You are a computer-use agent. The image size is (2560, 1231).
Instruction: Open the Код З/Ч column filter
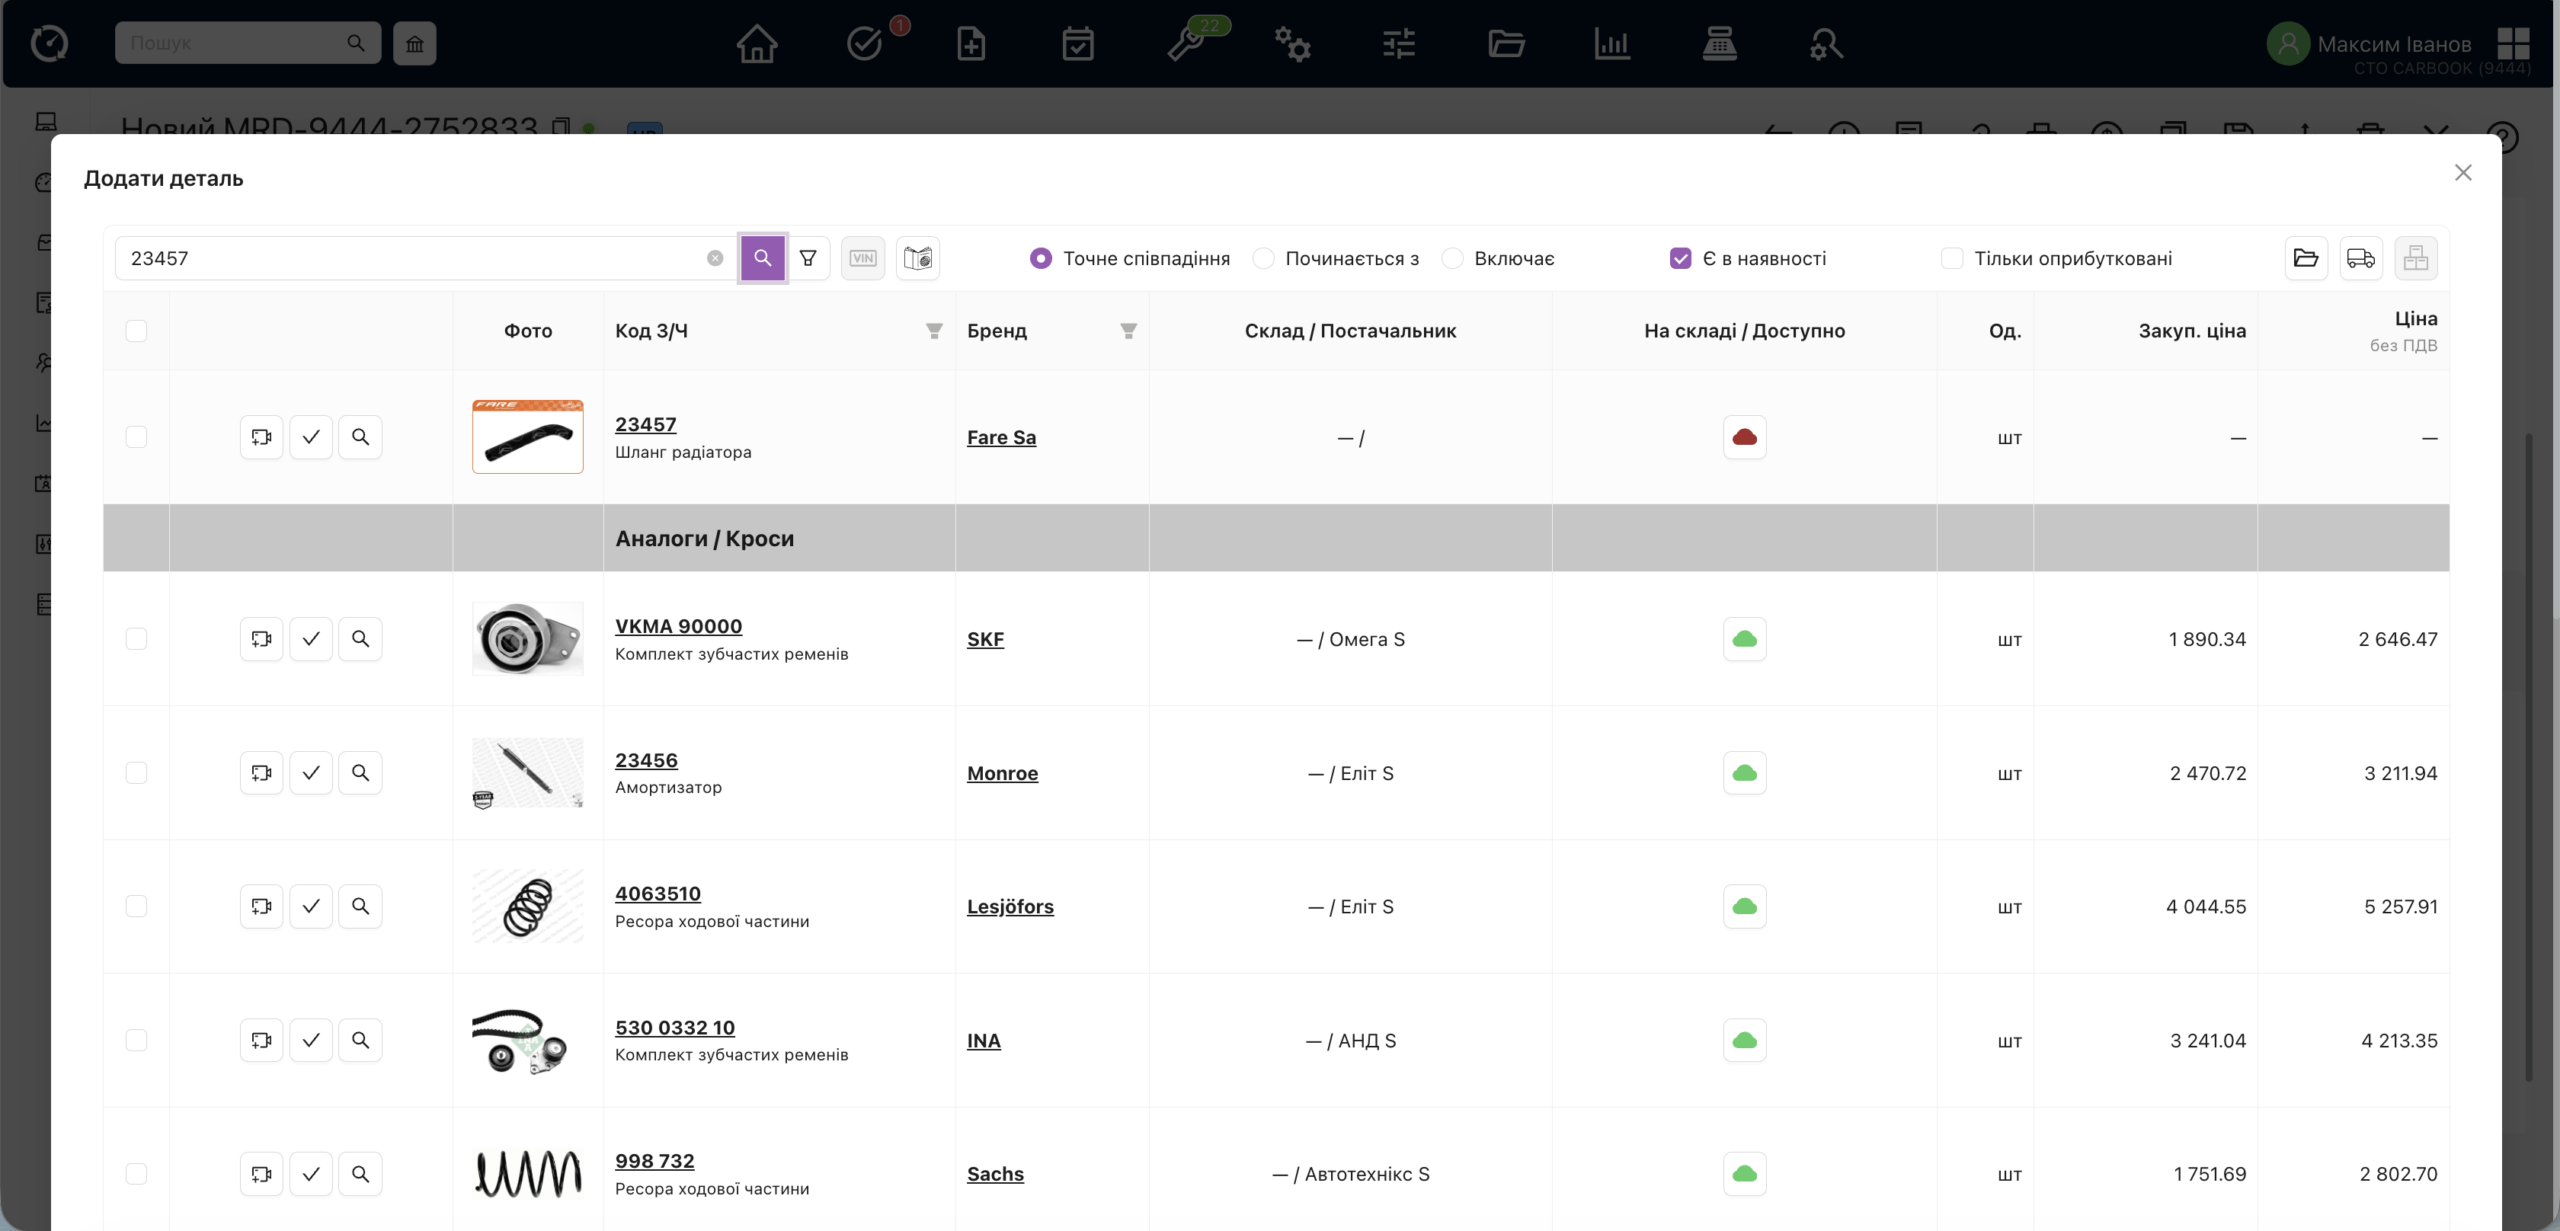coord(934,331)
